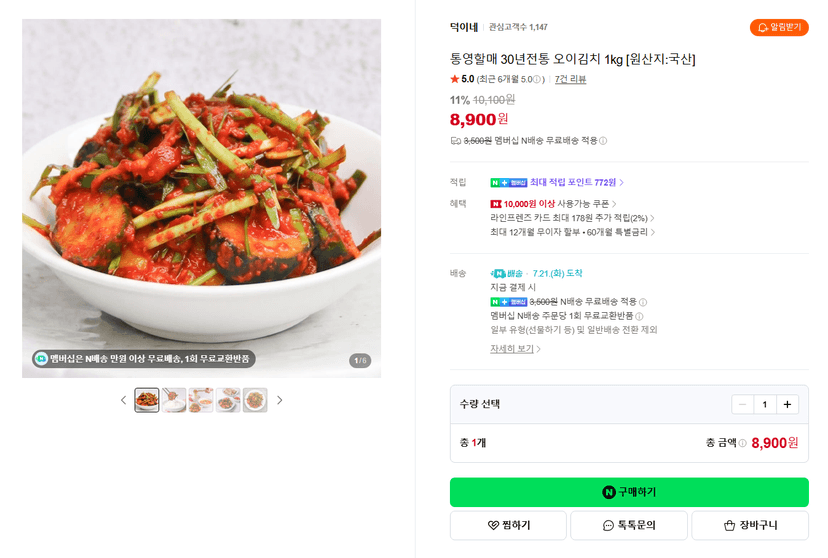
Task: Open the 7건 리뷰 link
Action: tap(570, 79)
